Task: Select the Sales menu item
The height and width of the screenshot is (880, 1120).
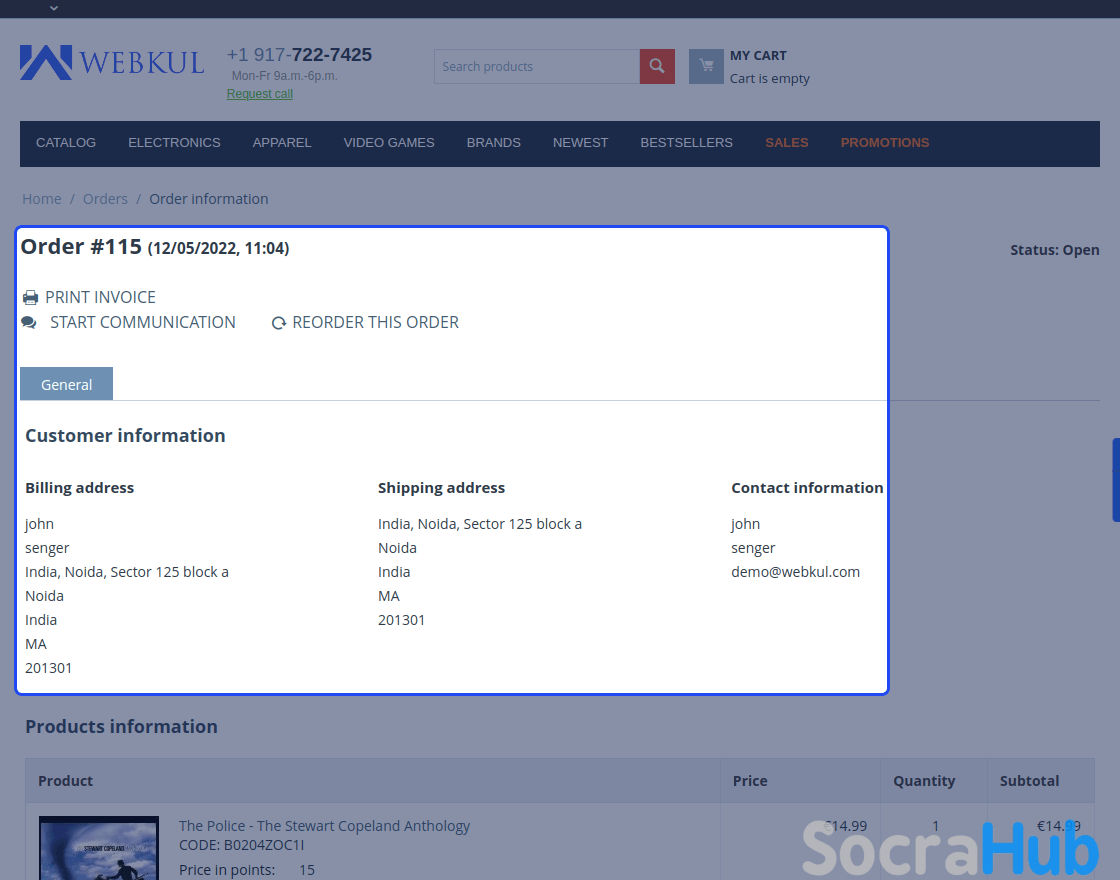Action: pos(787,143)
